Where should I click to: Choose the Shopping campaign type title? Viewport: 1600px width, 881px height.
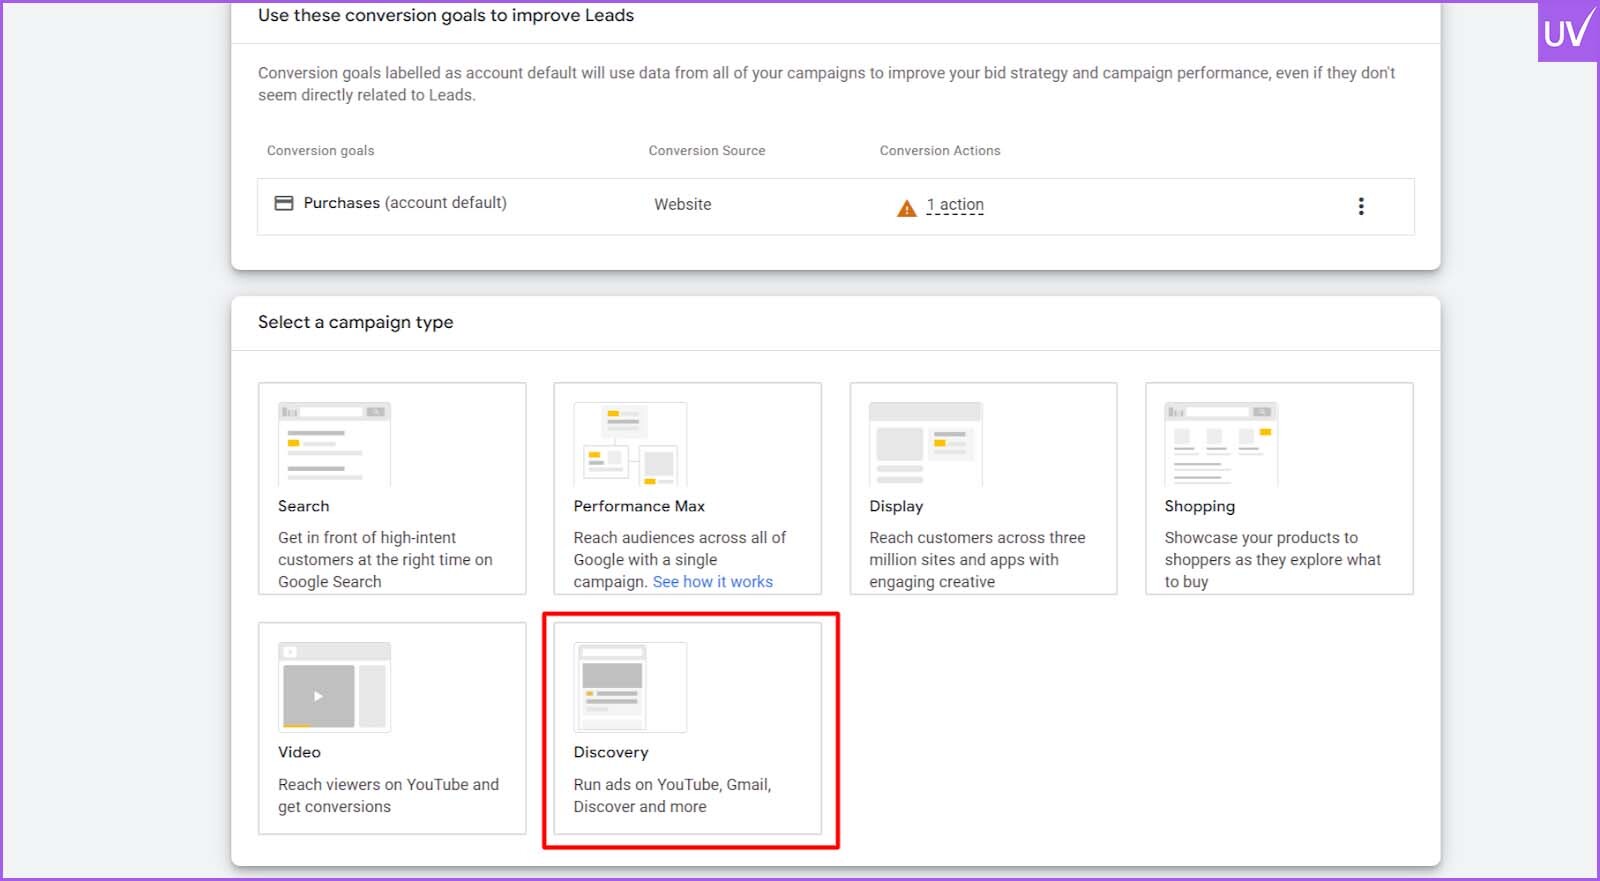1200,506
